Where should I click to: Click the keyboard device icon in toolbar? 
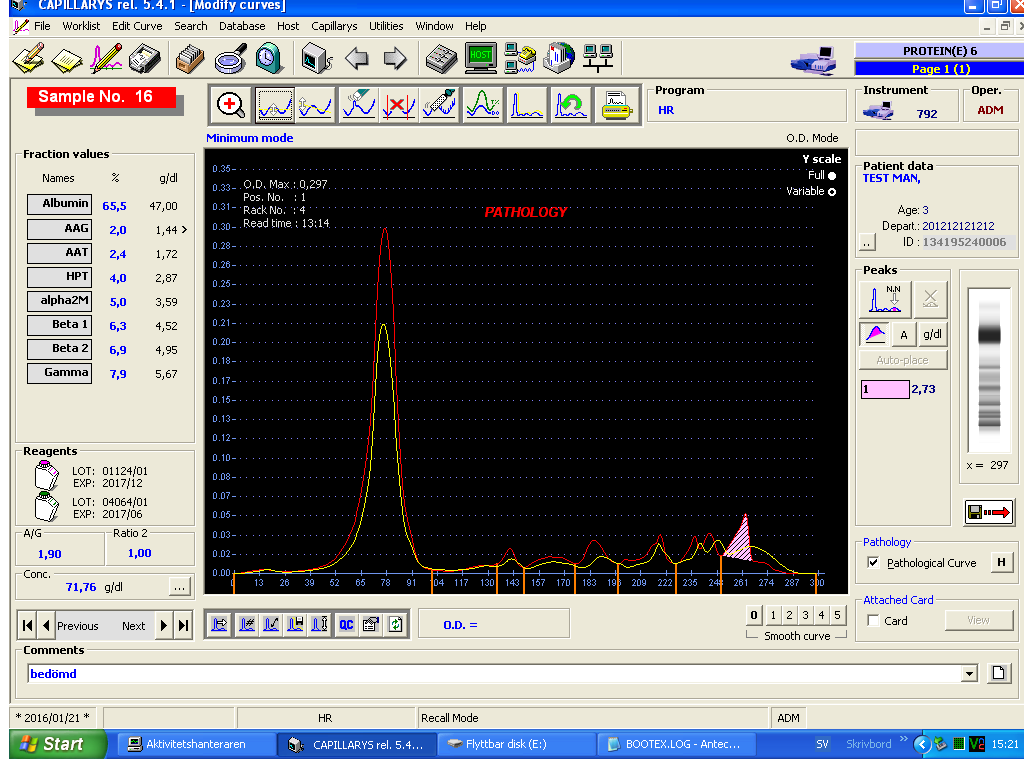(x=441, y=58)
